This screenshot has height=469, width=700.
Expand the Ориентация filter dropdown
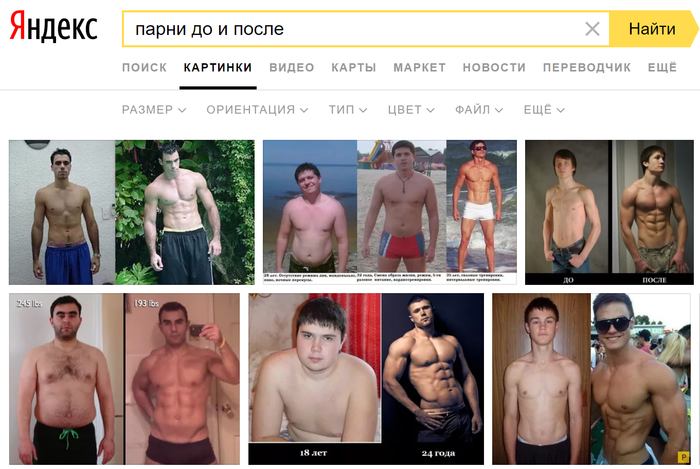(x=257, y=110)
